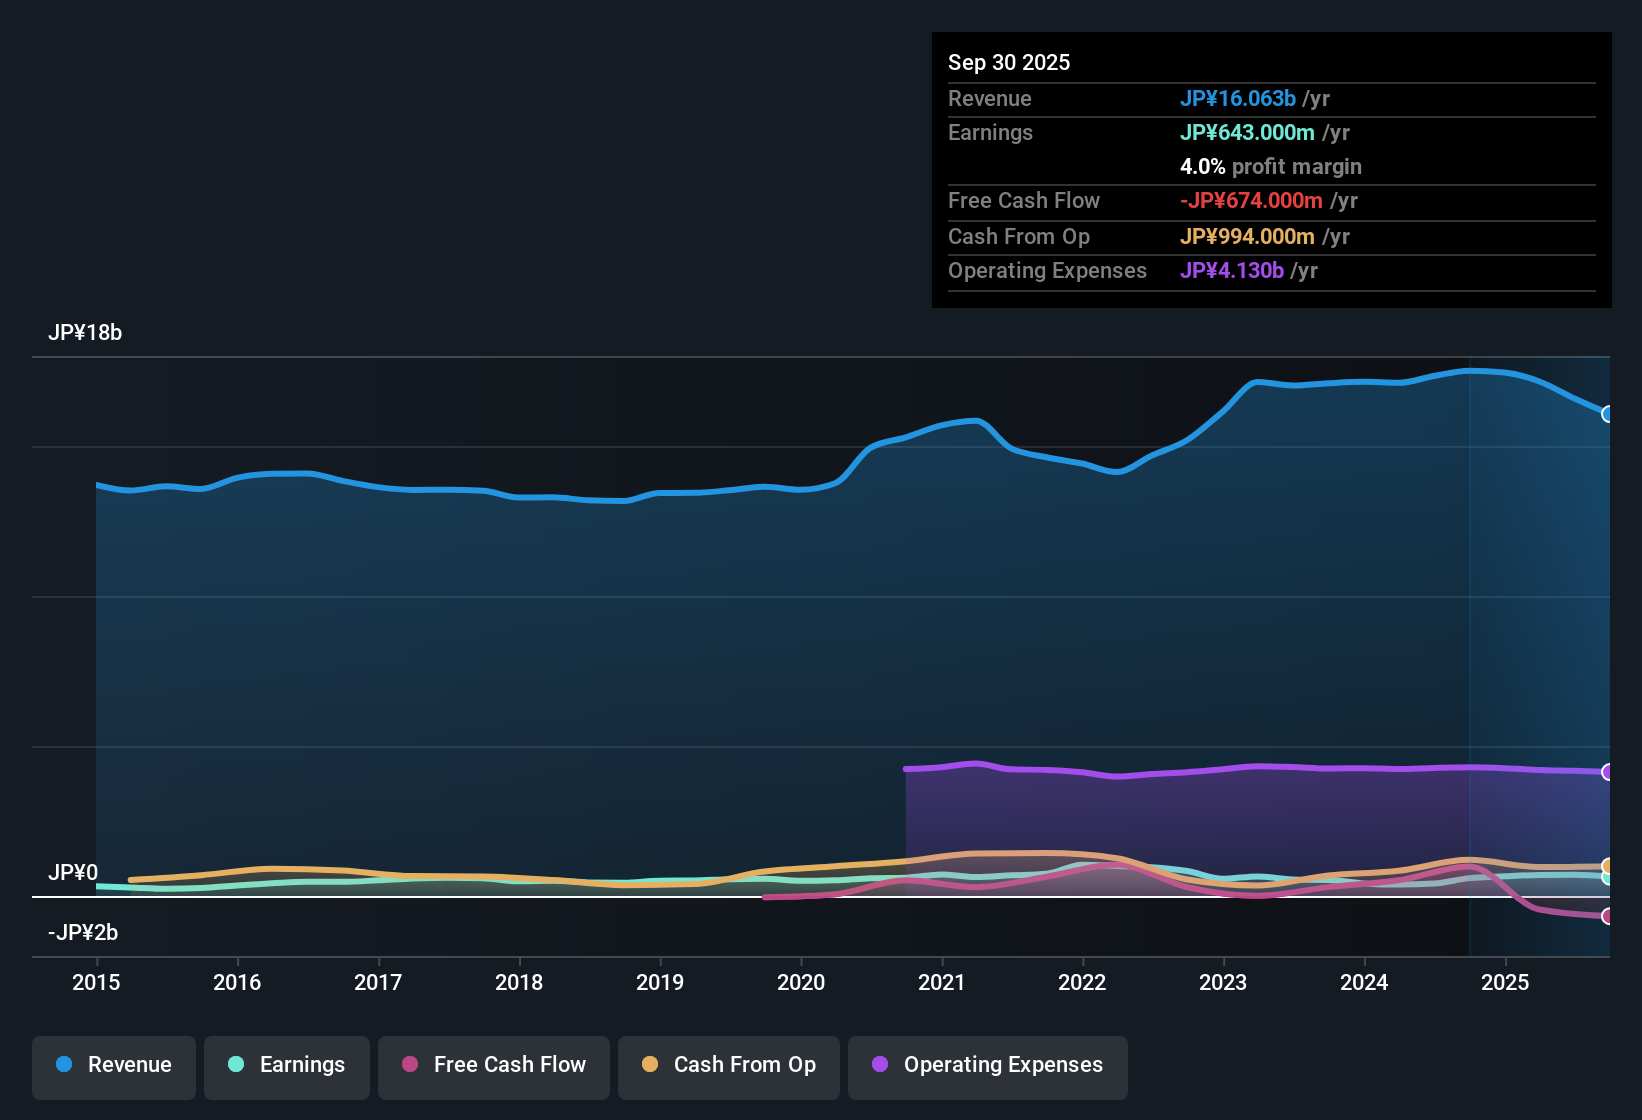This screenshot has height=1120, width=1642.
Task: Toggle the Revenue series visibility
Action: (113, 1065)
